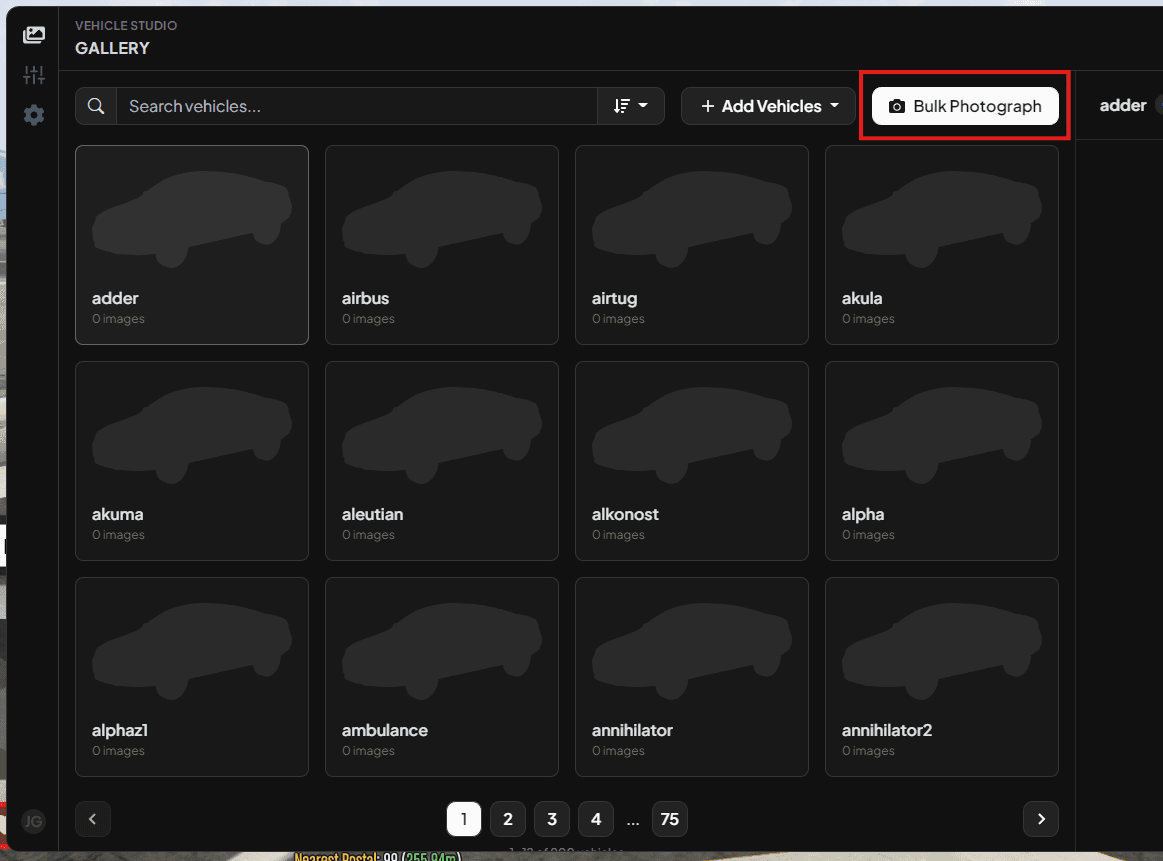Expand the Add Vehicles dropdown

point(768,106)
